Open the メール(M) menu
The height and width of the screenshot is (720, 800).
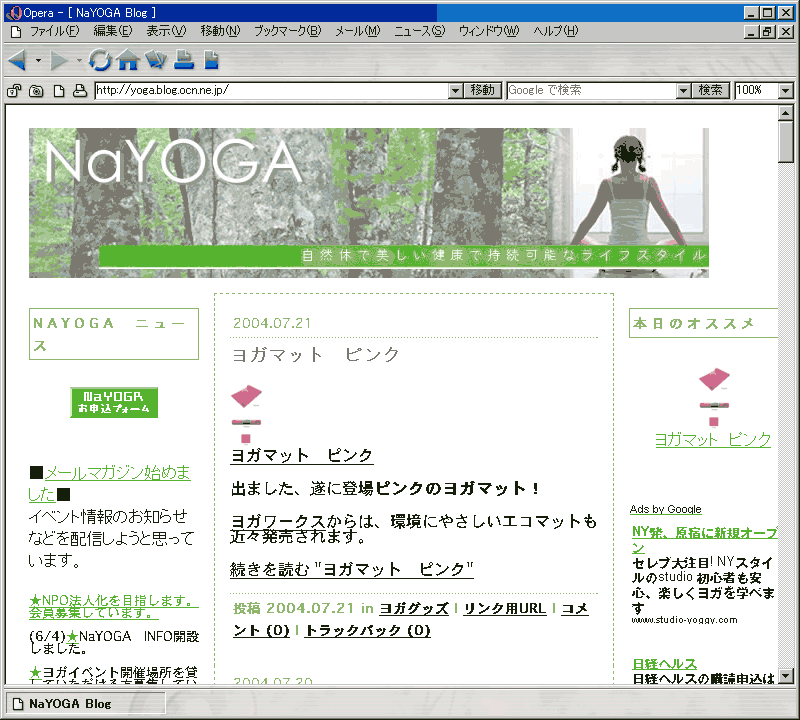click(x=358, y=31)
